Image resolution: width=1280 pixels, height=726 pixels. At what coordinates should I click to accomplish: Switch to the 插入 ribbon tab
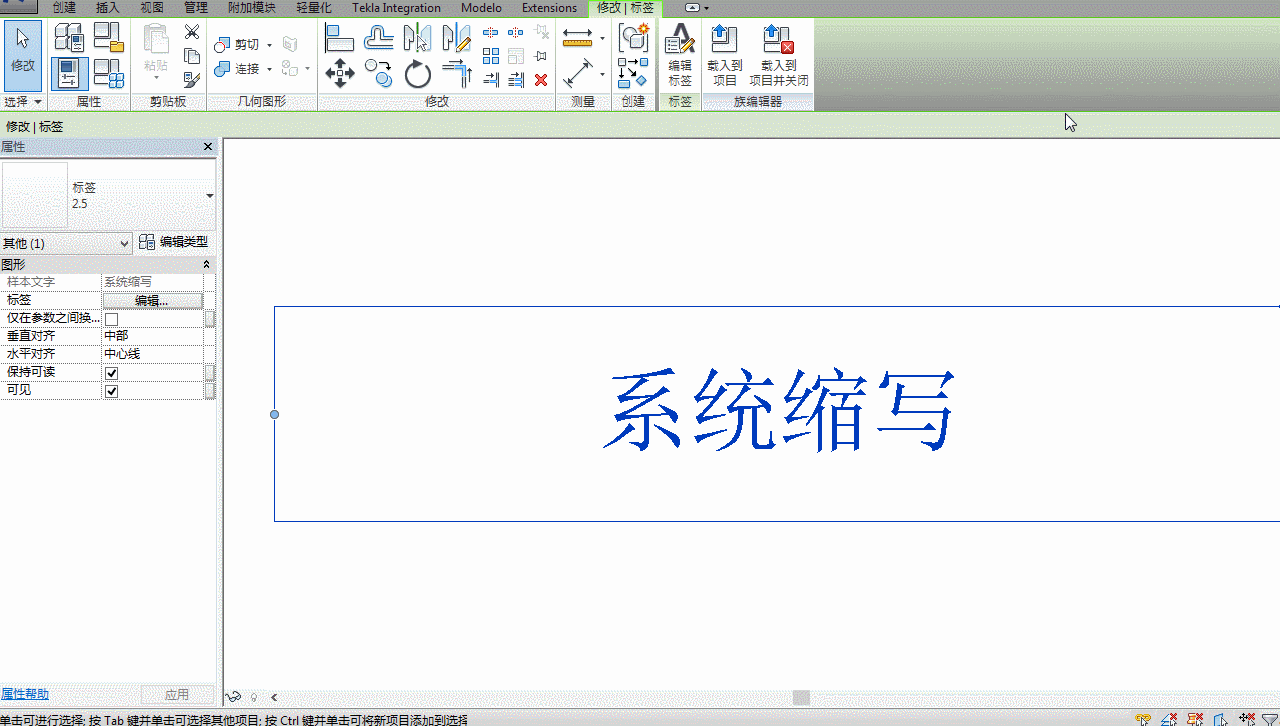[107, 7]
